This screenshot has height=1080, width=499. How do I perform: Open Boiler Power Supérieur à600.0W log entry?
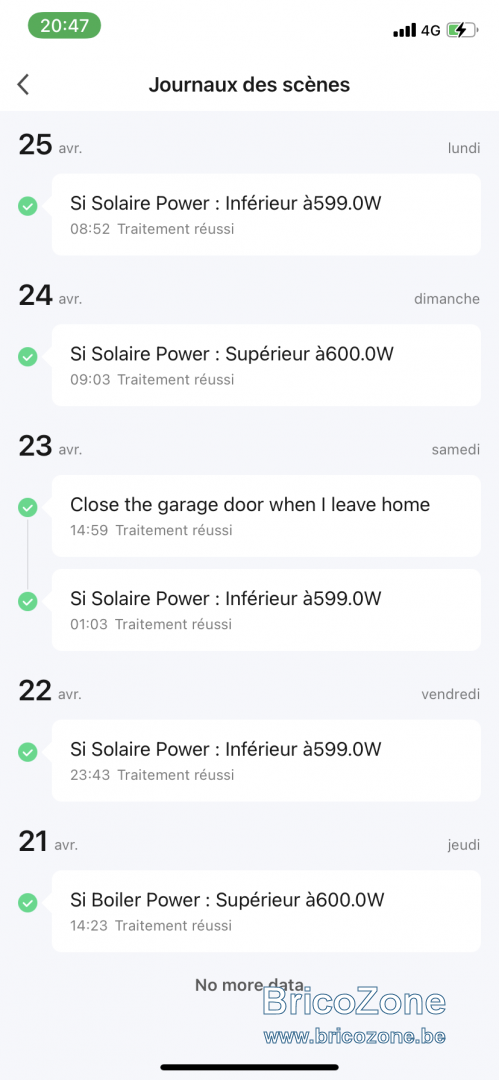tap(266, 911)
